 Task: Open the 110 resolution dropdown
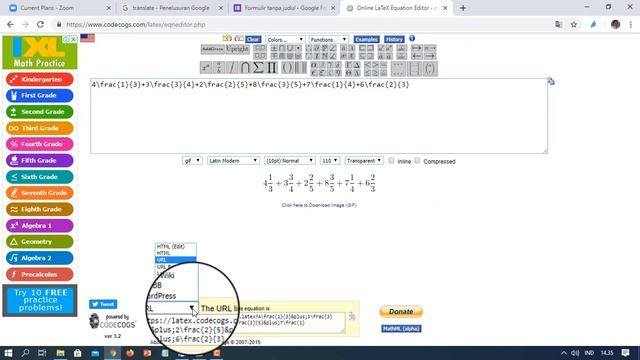click(x=330, y=161)
